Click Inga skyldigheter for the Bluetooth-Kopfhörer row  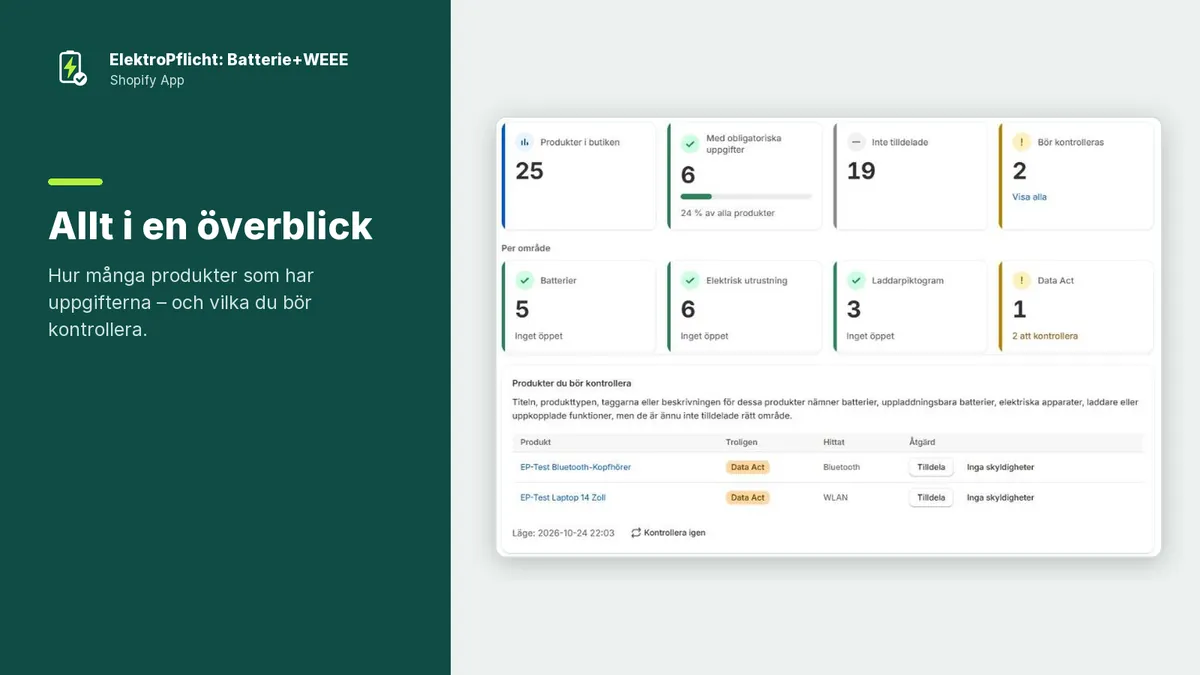pyautogui.click(x=1000, y=467)
